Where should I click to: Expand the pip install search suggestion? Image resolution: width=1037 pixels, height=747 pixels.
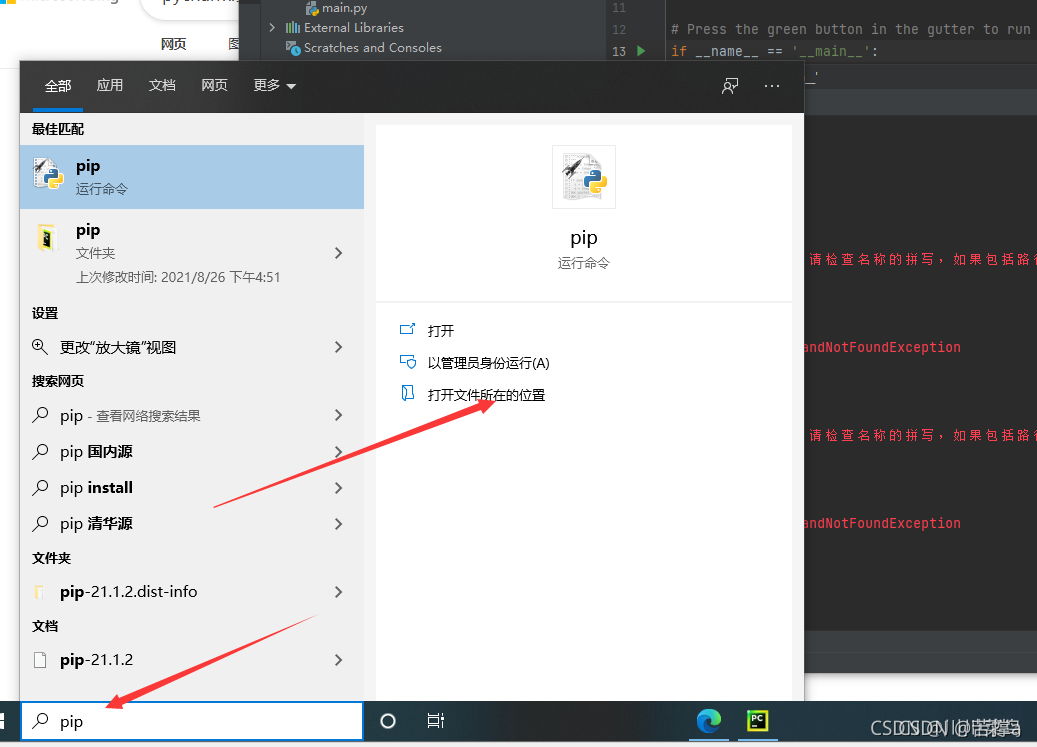[338, 487]
